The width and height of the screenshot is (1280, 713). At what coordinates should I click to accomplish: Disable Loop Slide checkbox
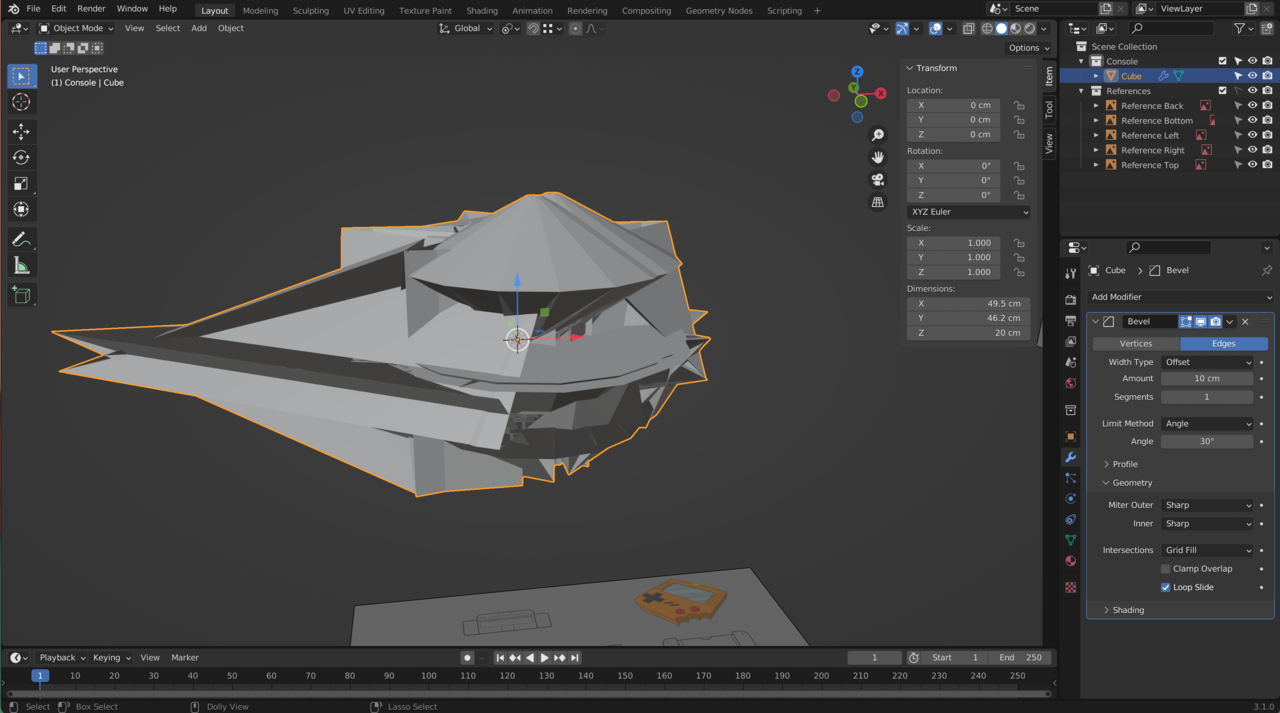point(1165,587)
